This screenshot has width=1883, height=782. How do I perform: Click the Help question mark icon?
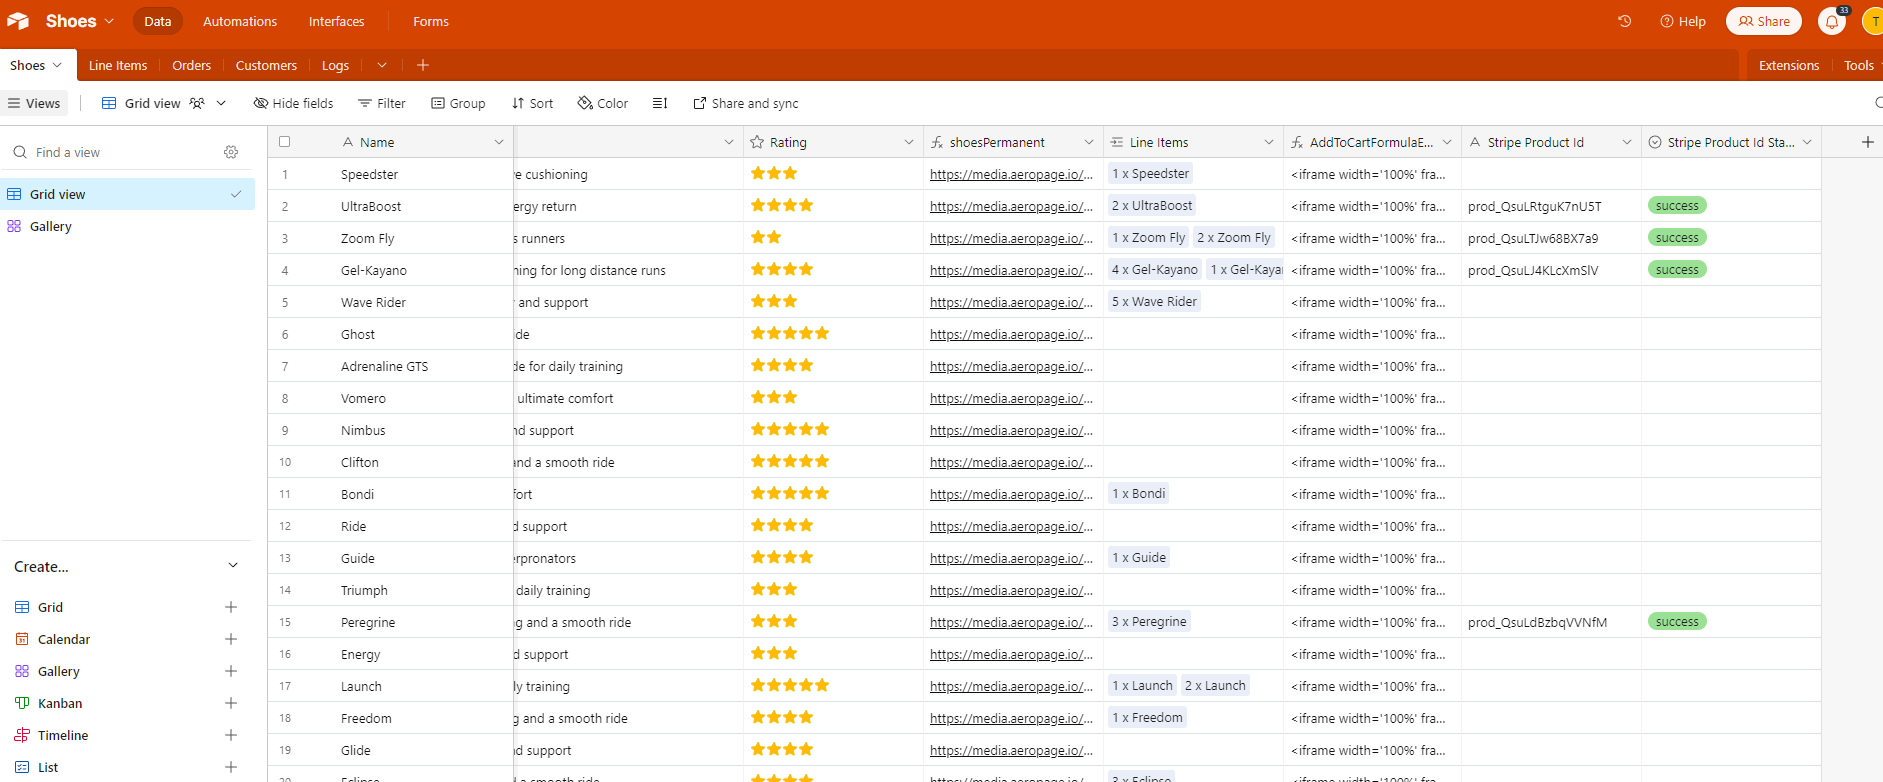coord(1667,21)
